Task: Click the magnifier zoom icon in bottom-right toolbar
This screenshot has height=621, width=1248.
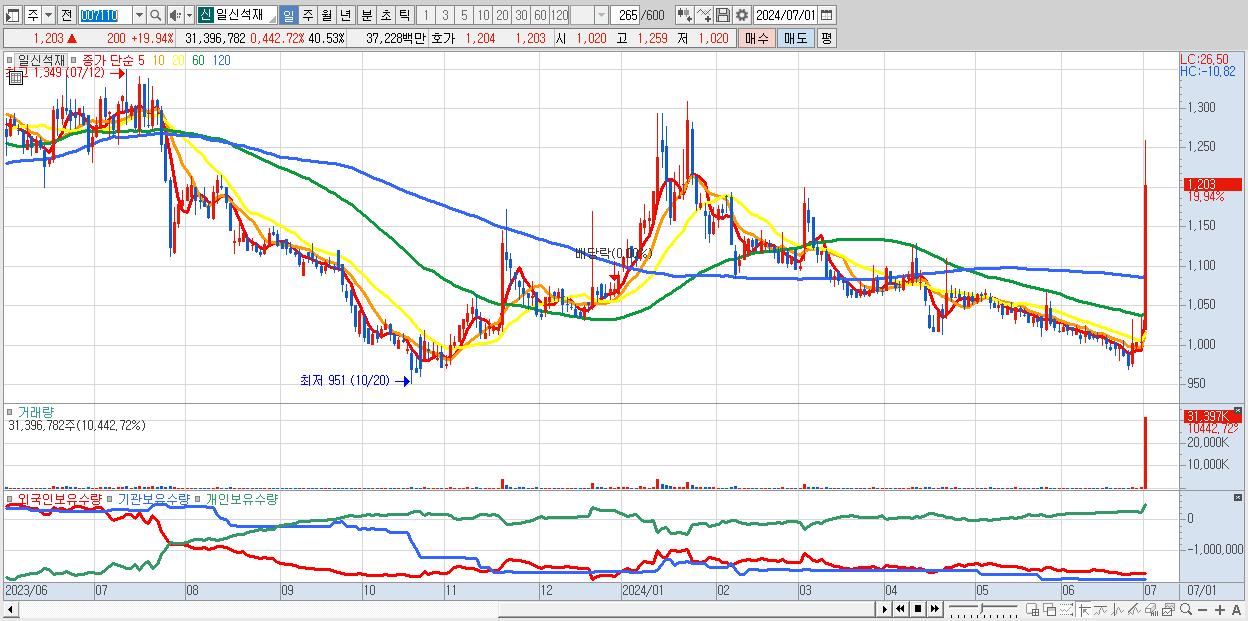Action: point(1186,609)
